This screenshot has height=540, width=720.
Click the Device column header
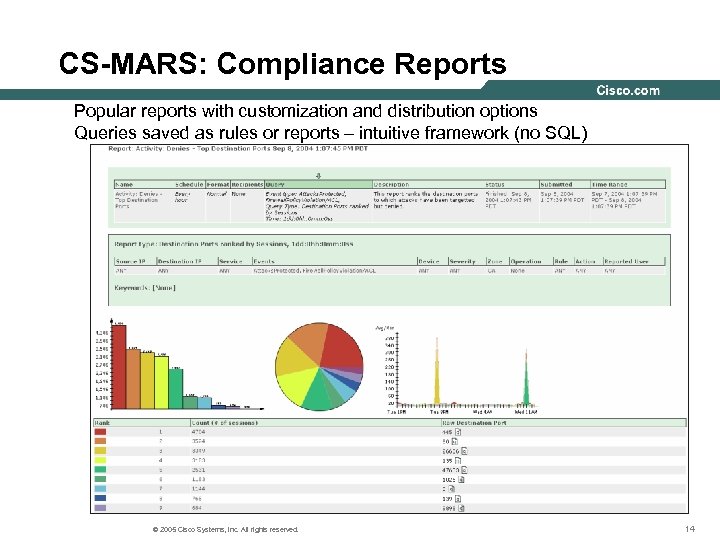pos(432,261)
